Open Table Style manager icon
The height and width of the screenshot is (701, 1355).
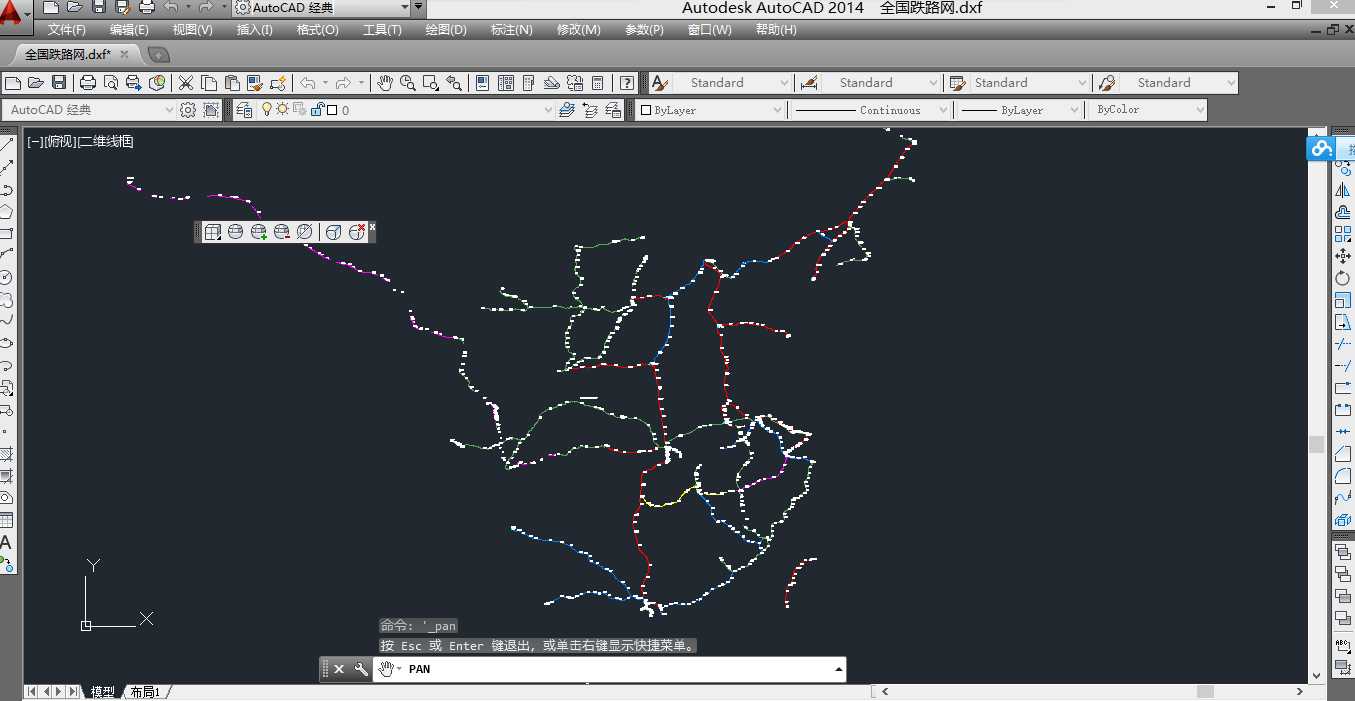[957, 83]
